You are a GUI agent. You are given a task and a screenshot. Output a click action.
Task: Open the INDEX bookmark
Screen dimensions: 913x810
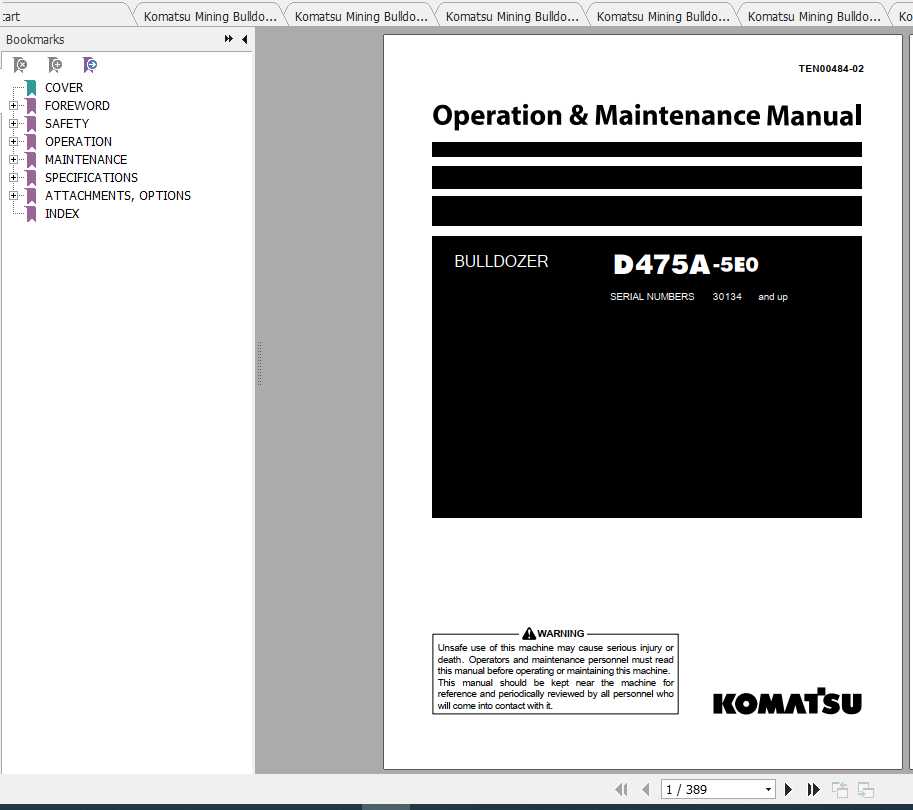(x=62, y=213)
